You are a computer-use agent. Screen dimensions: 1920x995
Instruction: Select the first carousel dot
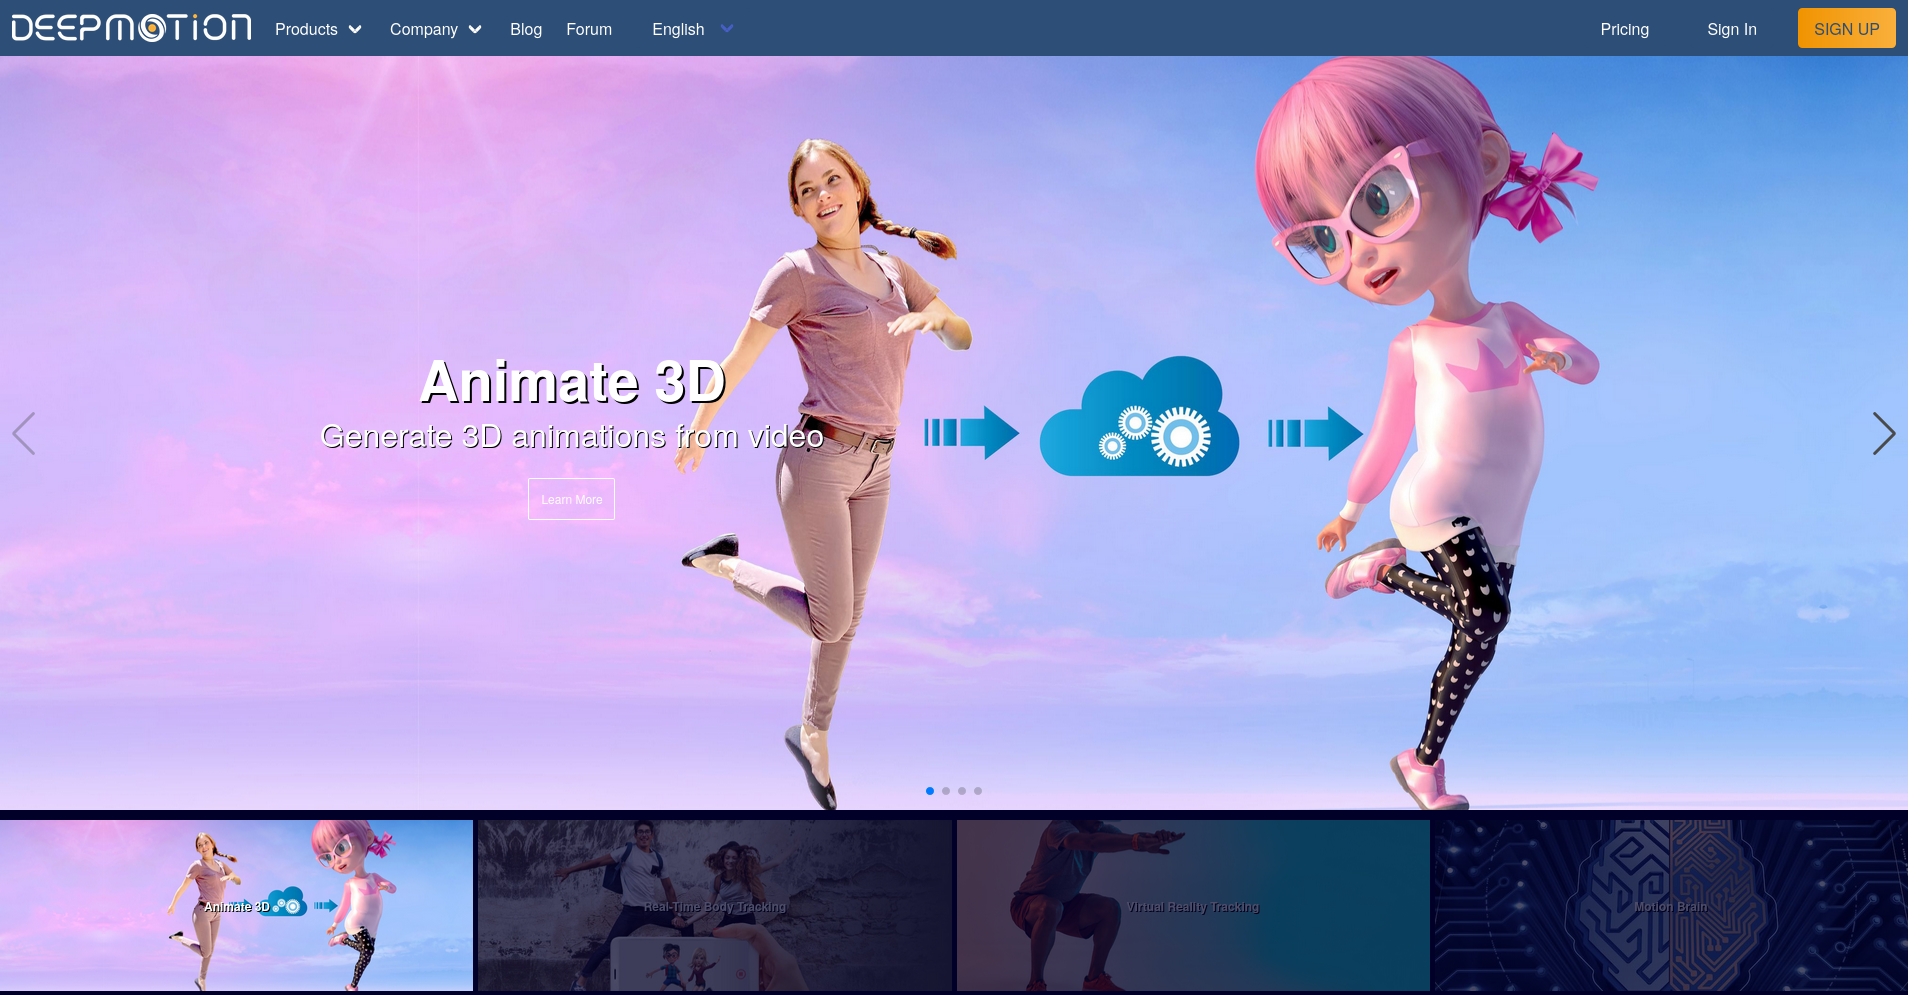[930, 791]
